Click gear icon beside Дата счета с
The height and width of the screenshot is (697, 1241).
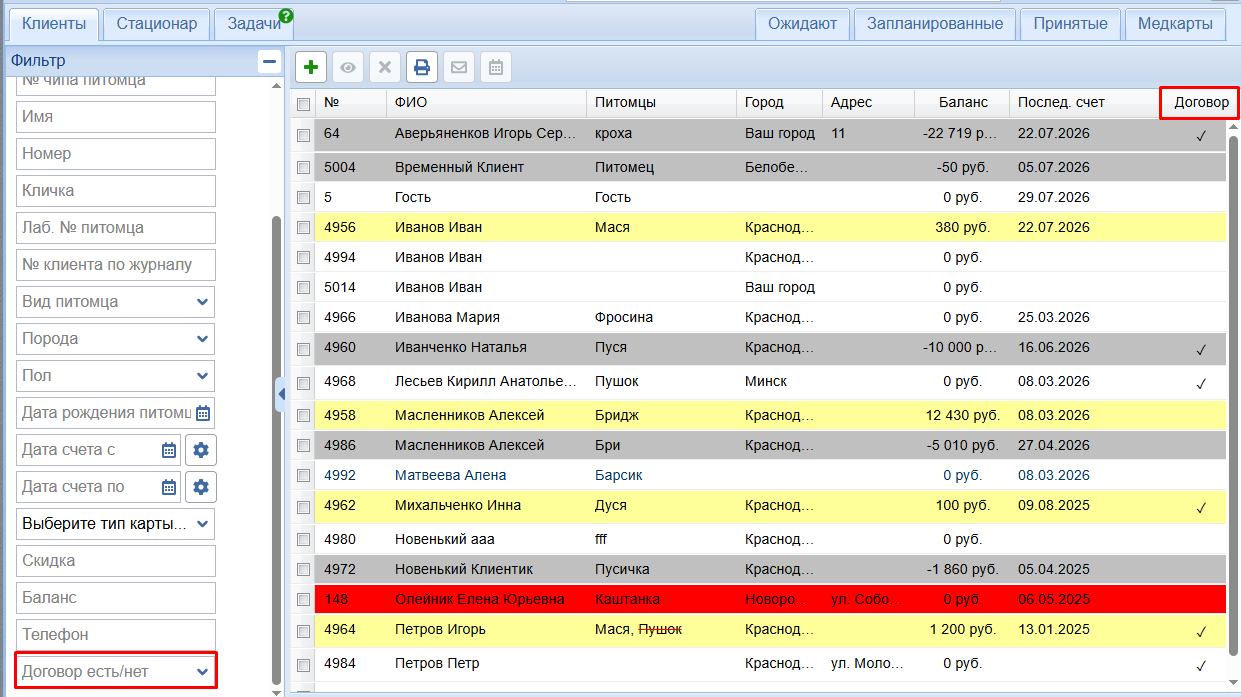pyautogui.click(x=201, y=450)
